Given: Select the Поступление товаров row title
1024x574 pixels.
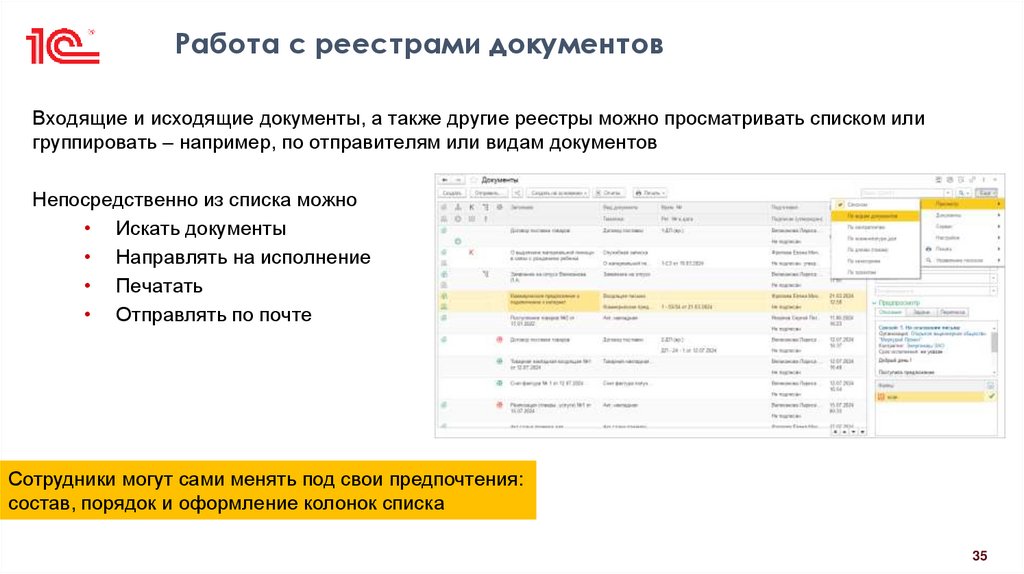Looking at the screenshot, I should pyautogui.click(x=542, y=321).
